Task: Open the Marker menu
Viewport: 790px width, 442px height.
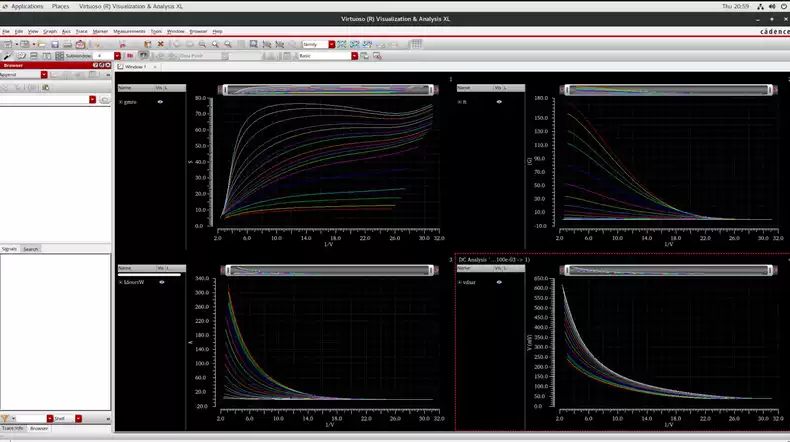Action: tap(100, 31)
